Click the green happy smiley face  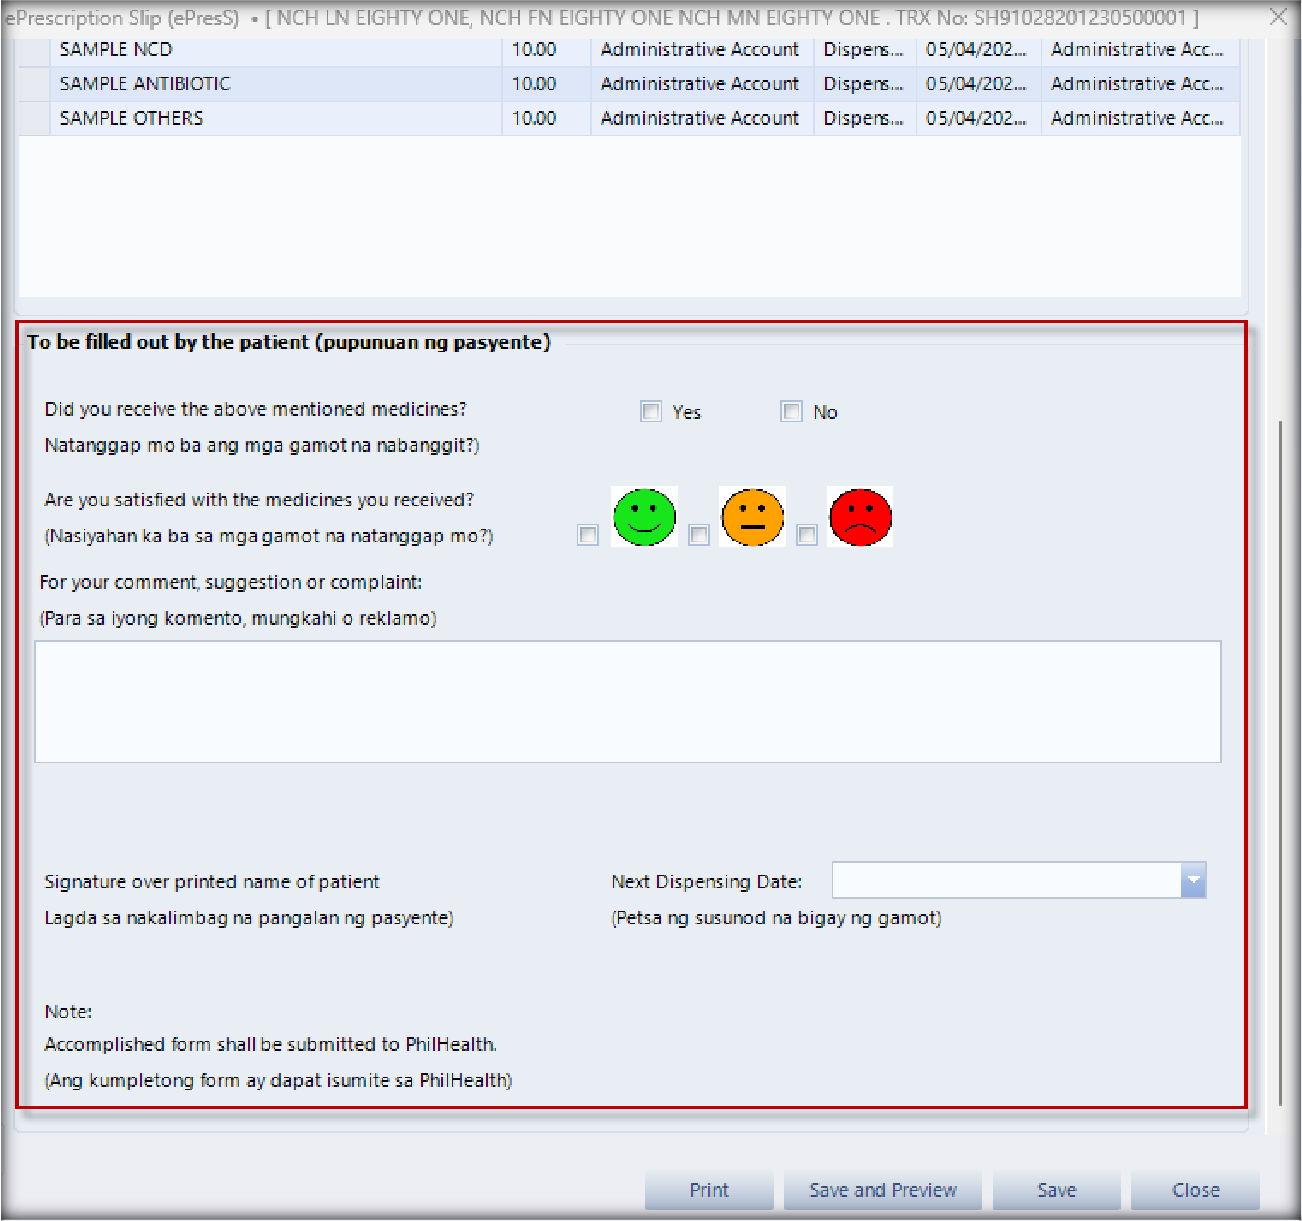644,517
